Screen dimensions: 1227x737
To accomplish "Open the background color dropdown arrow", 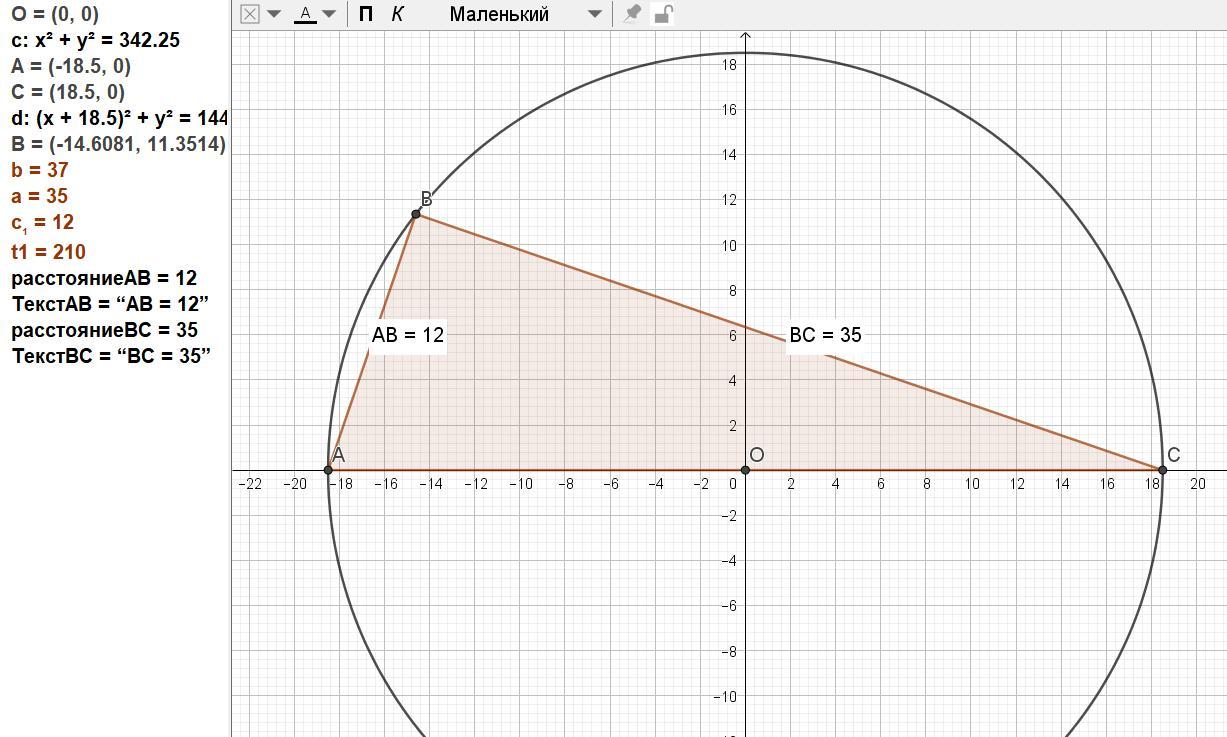I will pyautogui.click(x=273, y=14).
